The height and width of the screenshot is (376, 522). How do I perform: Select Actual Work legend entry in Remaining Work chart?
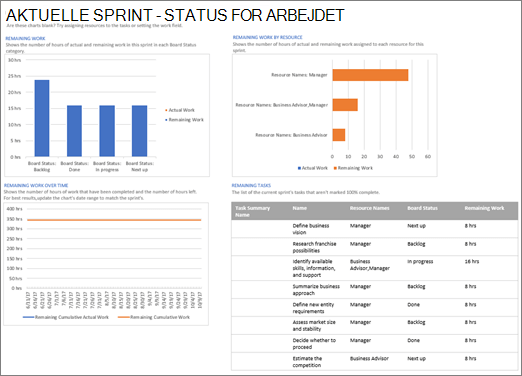pos(180,110)
